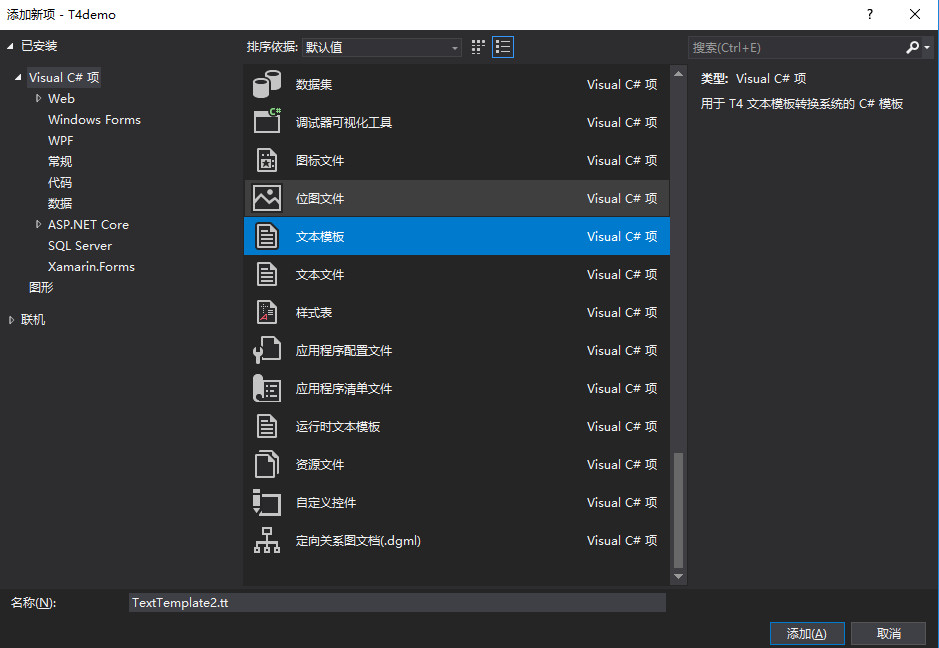Select 常规 category
Viewport: 939px width, 648px height.
click(60, 161)
